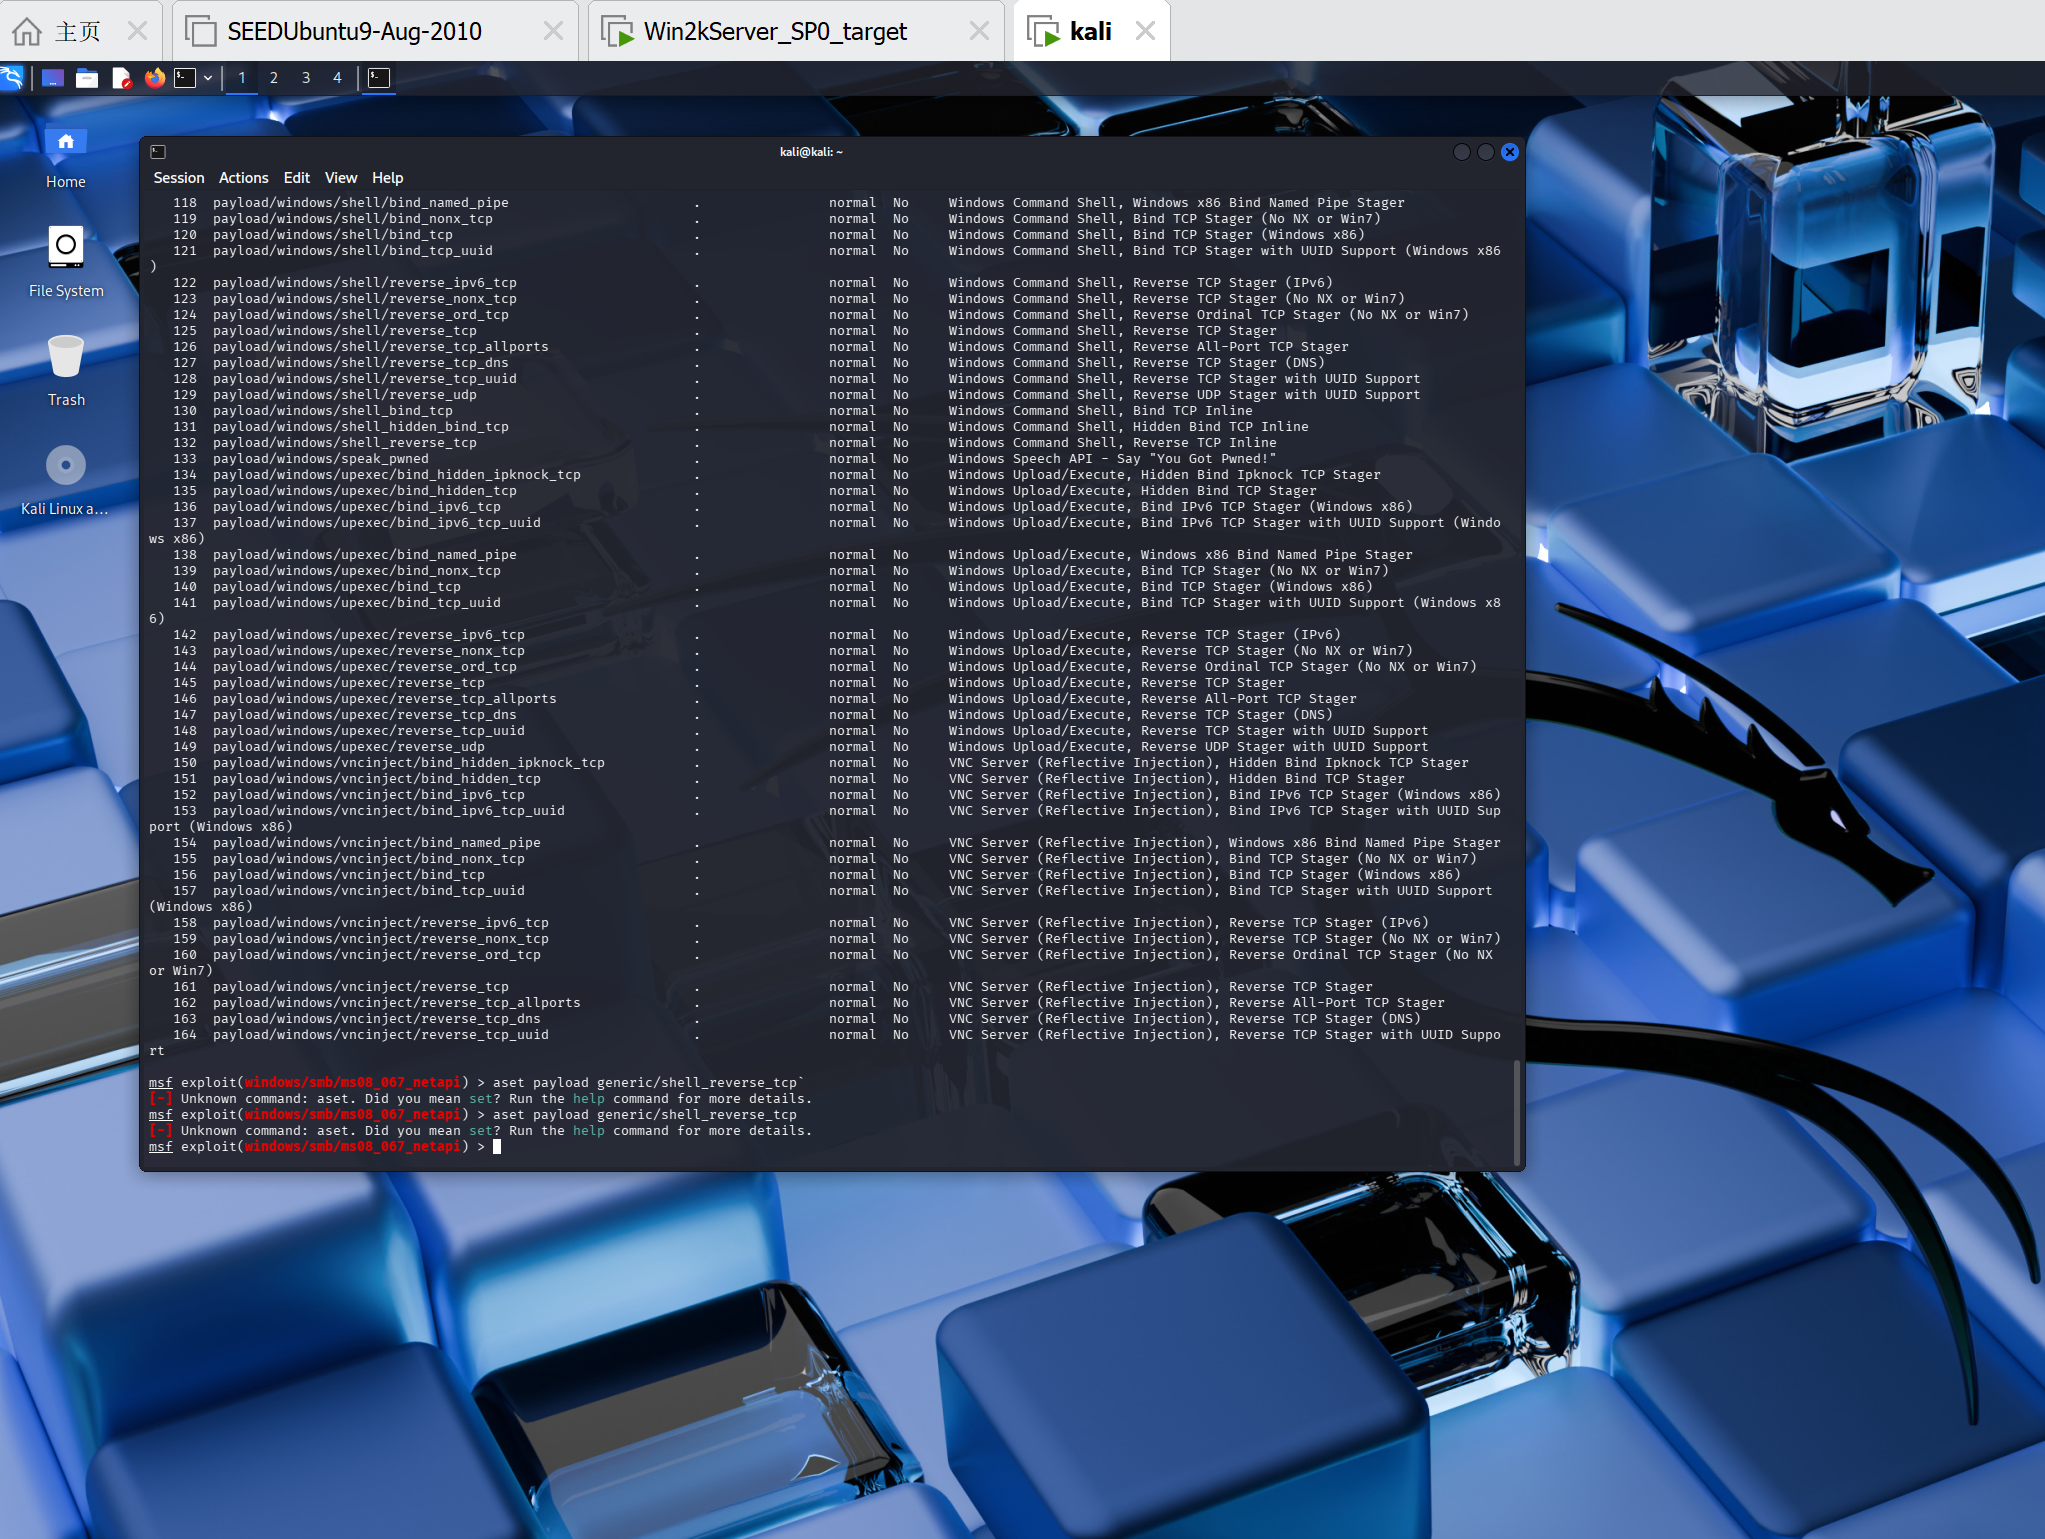This screenshot has width=2045, height=1539.
Task: Expand the terminal launcher dropdown arrow
Action: click(208, 78)
